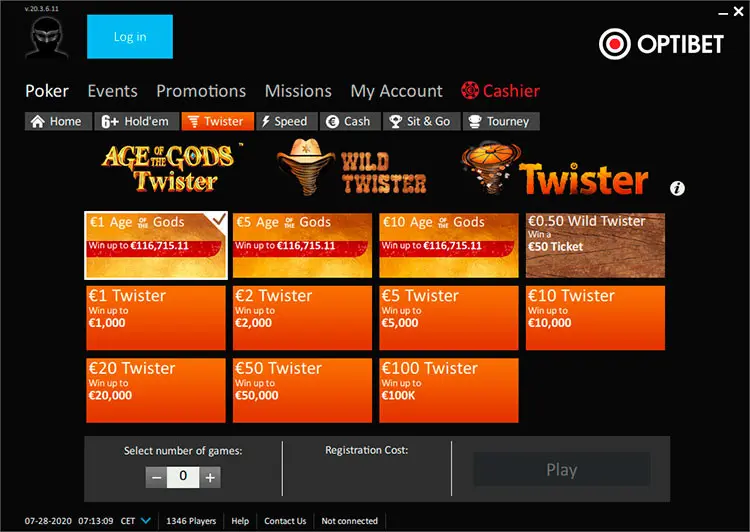Click the masked ninja avatar icon
This screenshot has height=532, width=750.
[46, 37]
